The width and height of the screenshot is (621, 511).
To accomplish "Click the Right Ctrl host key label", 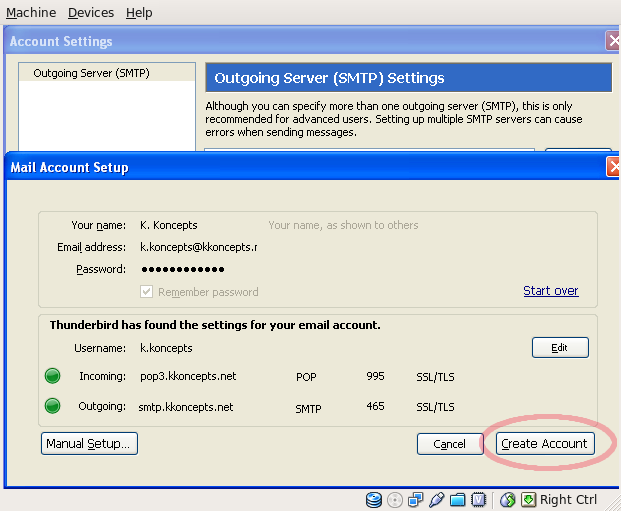I will pos(568,500).
